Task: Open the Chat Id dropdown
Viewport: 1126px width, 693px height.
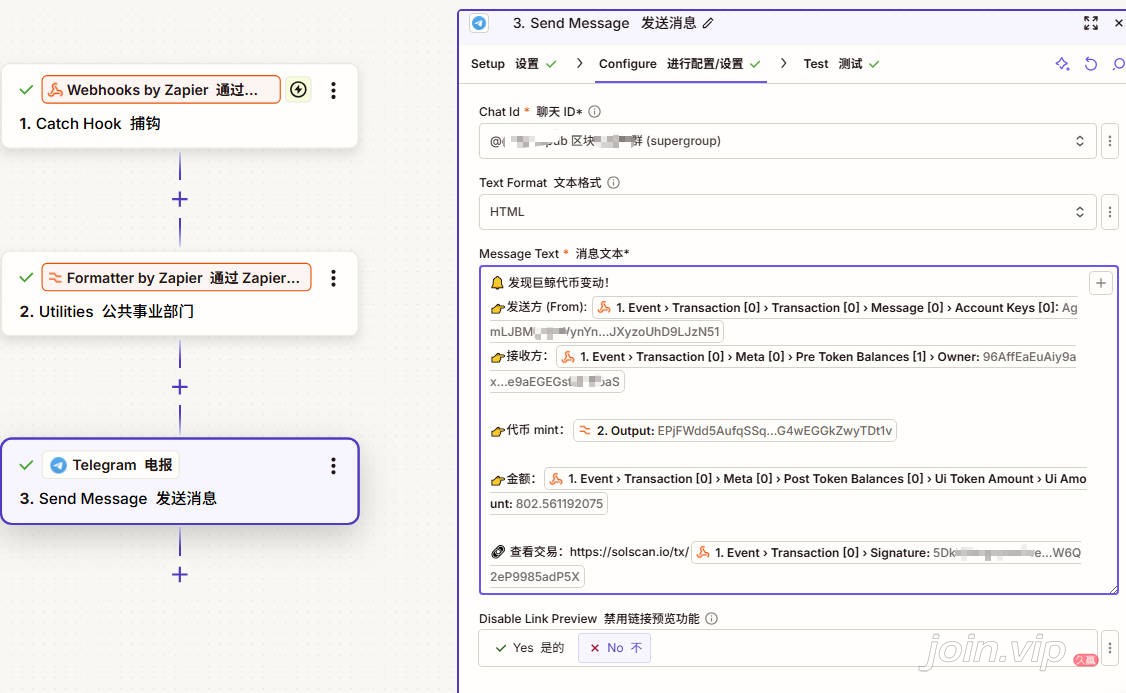Action: pyautogui.click(x=788, y=141)
